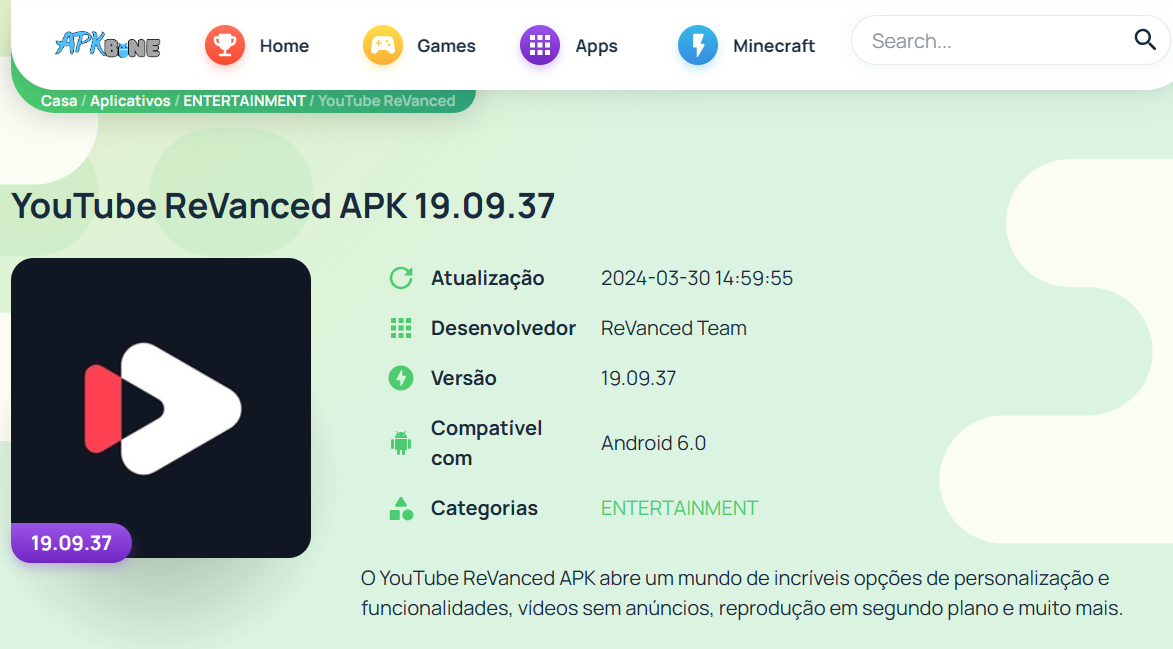This screenshot has width=1173, height=649.
Task: Open the Minecraft menu item
Action: [x=774, y=46]
